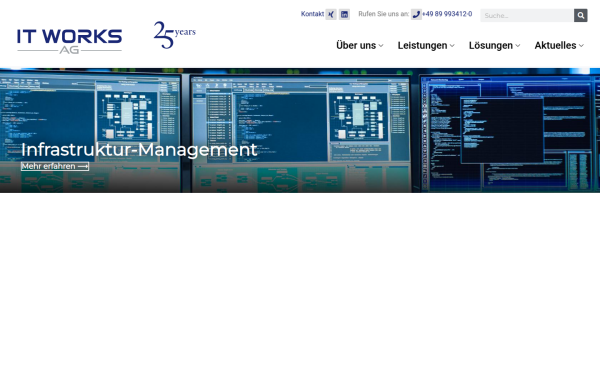Click the 'Rufen Sie uns an:' label
The width and height of the screenshot is (600, 375).
pos(383,14)
